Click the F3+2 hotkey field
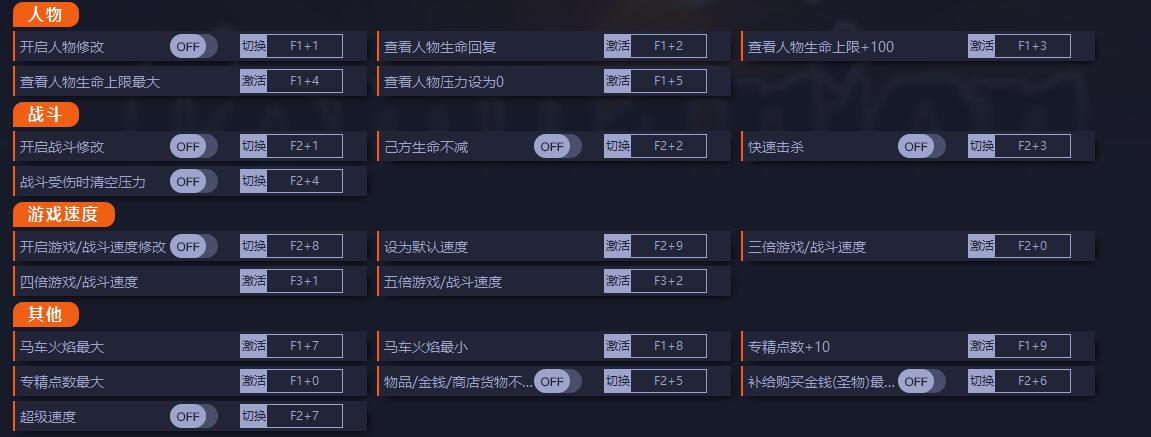Image resolution: width=1151 pixels, height=437 pixels. point(668,281)
